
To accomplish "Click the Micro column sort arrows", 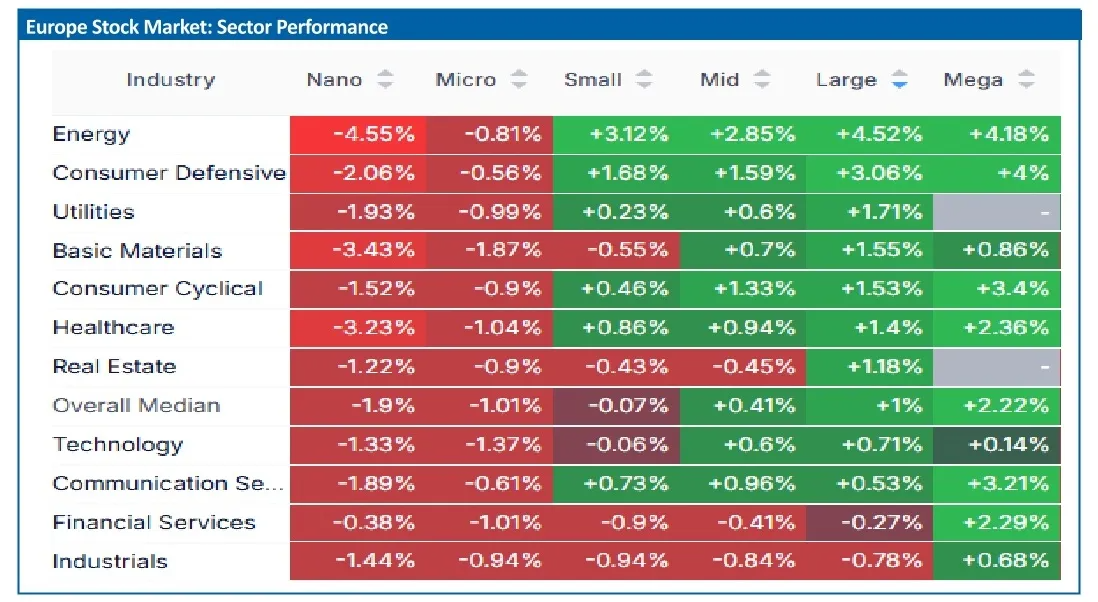I will [519, 79].
